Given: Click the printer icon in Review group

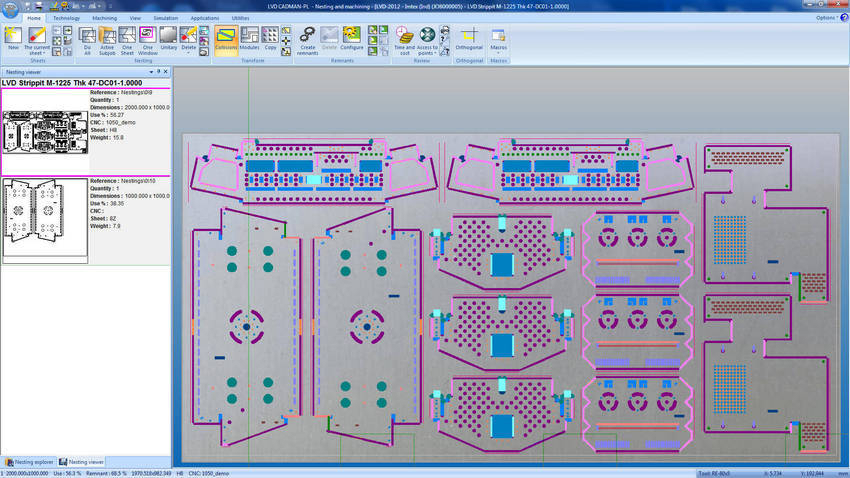Looking at the screenshot, I should click(445, 30).
